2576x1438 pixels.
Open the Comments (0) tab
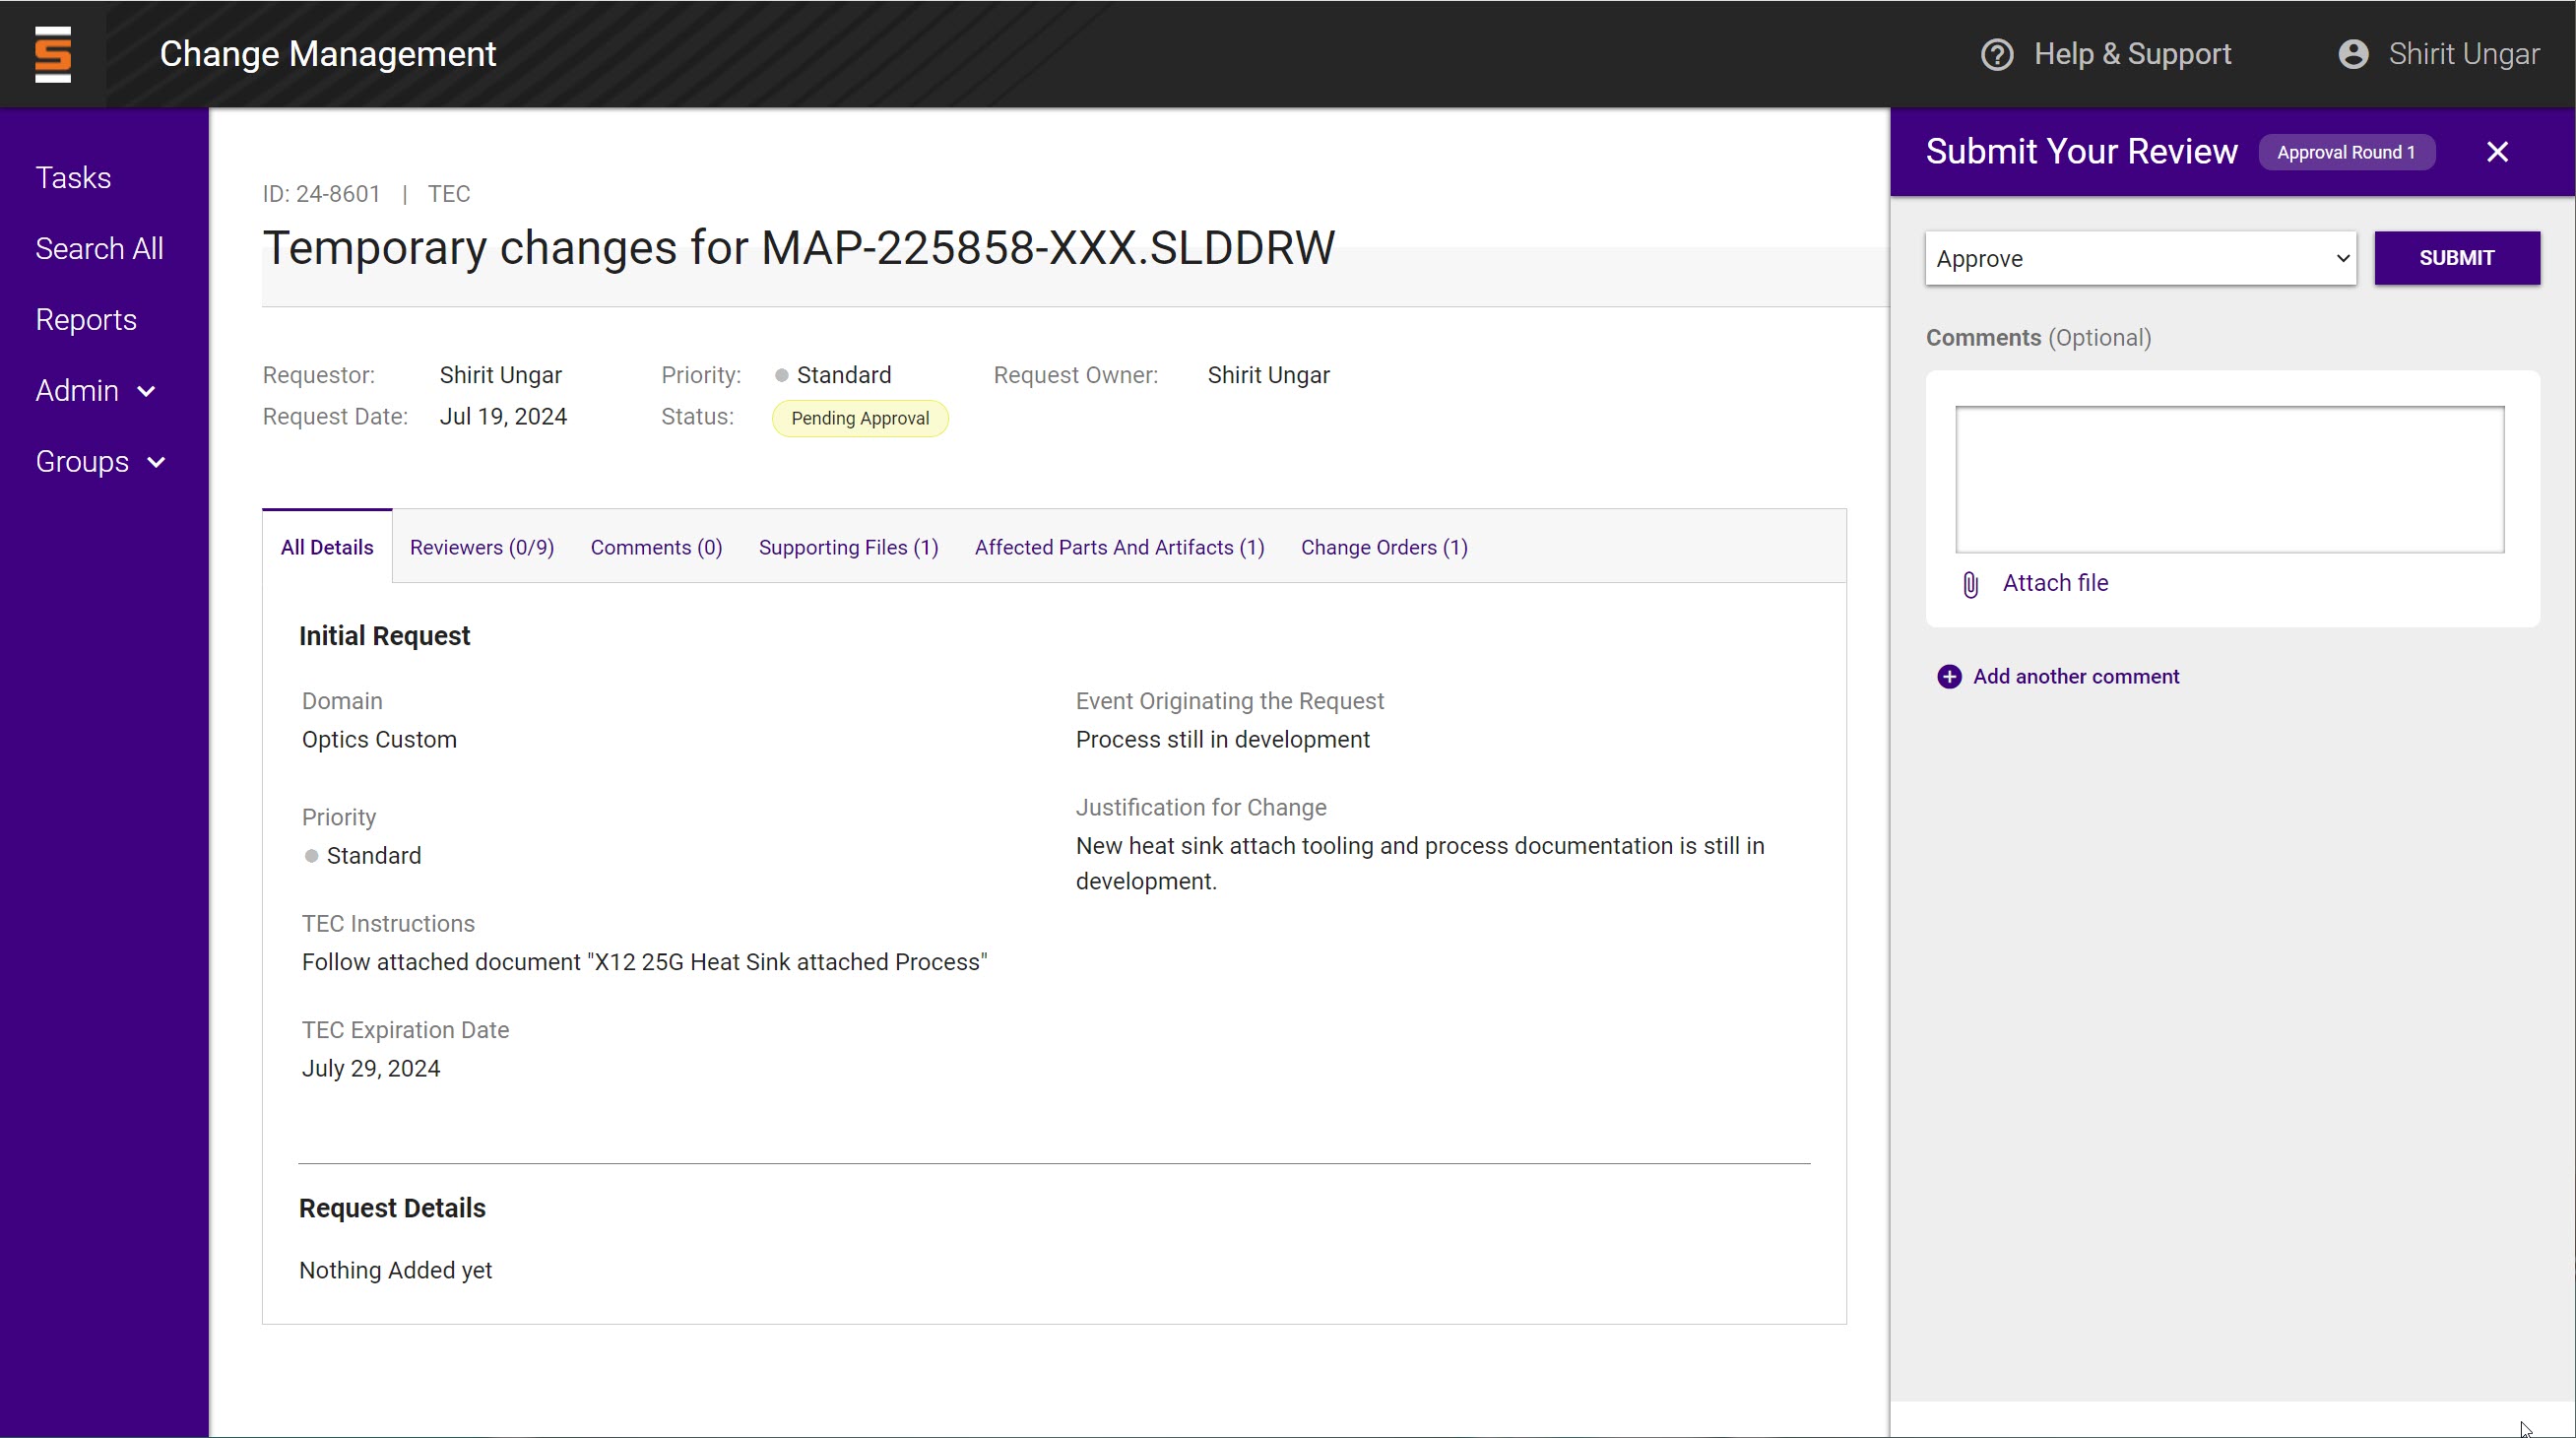(x=656, y=548)
